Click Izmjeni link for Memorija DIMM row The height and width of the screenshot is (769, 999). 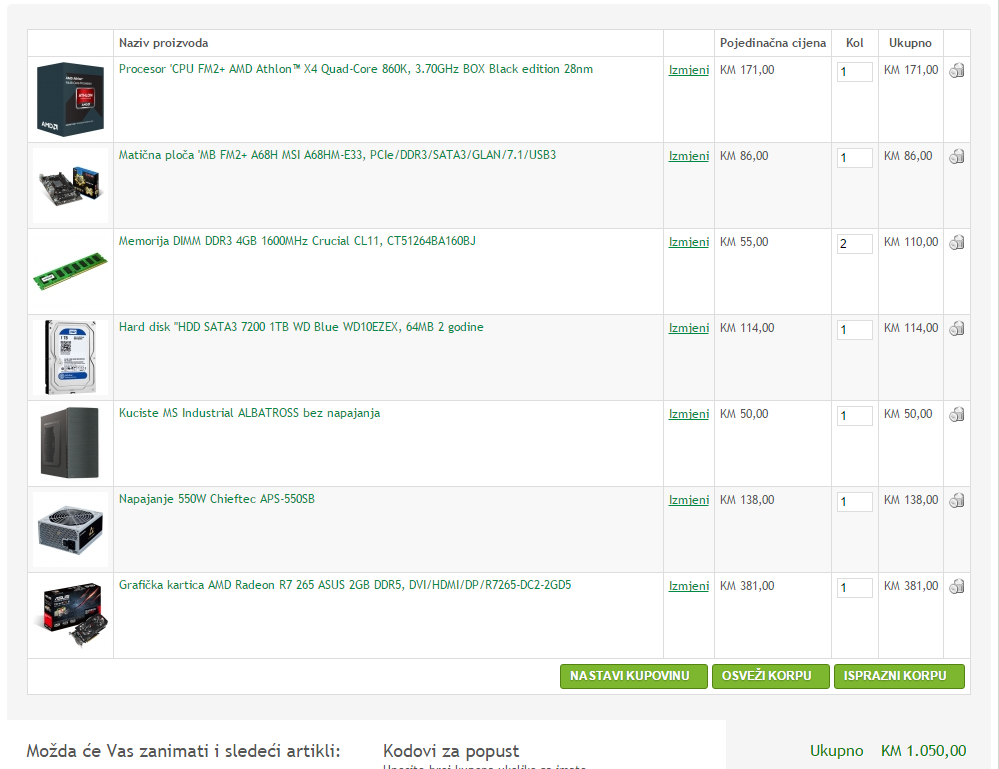tap(689, 242)
